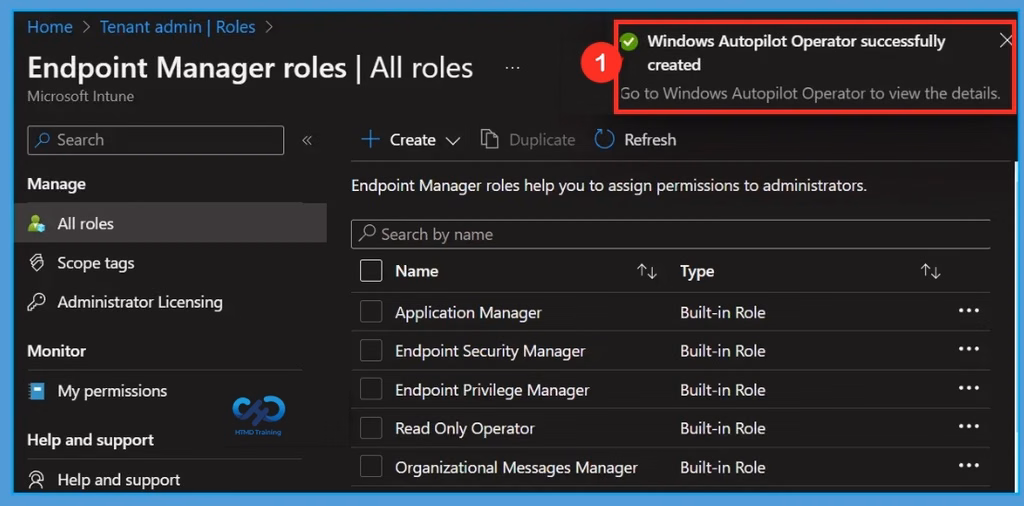Tick the select-all checkbox in the Name header
This screenshot has height=506, width=1024.
click(371, 271)
